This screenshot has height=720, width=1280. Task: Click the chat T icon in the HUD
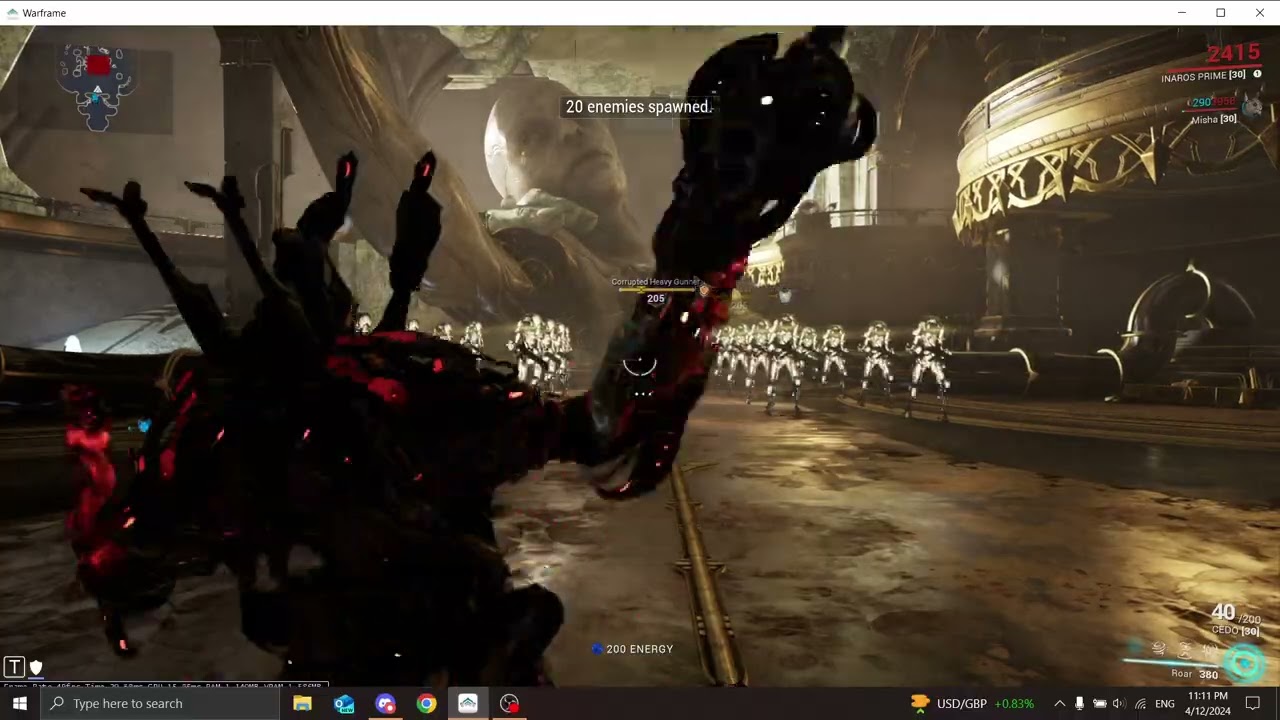click(14, 667)
